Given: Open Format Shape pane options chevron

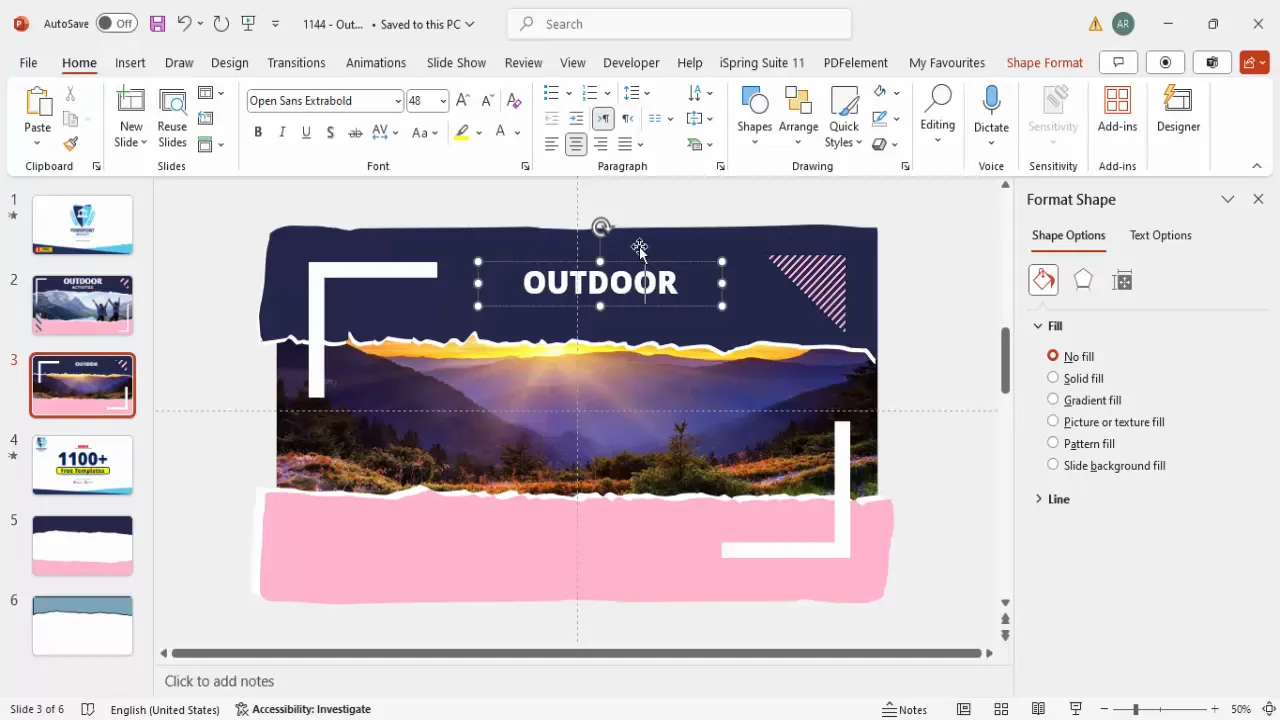Looking at the screenshot, I should [x=1228, y=199].
